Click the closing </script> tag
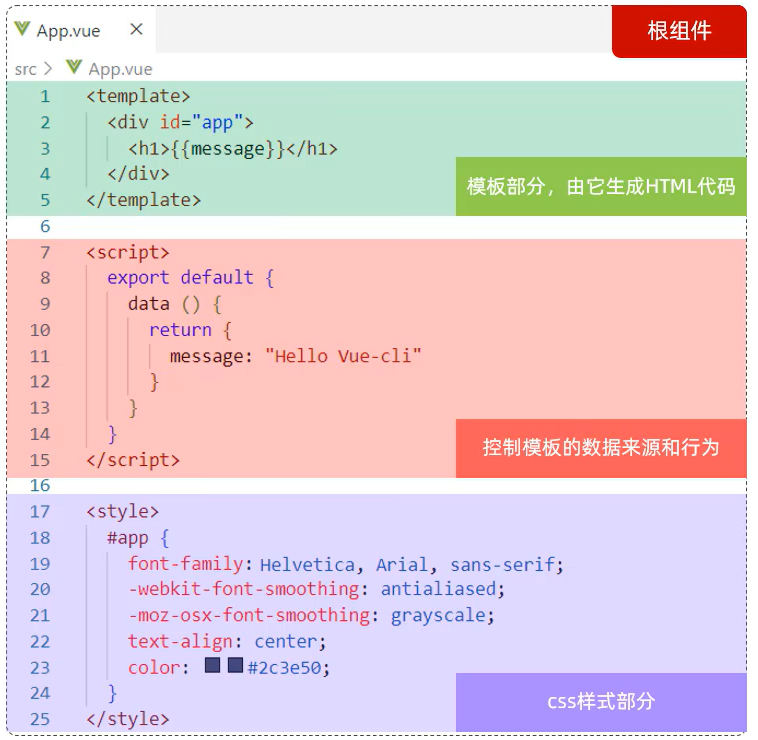Image resolution: width=758 pixels, height=740 pixels. [133, 460]
